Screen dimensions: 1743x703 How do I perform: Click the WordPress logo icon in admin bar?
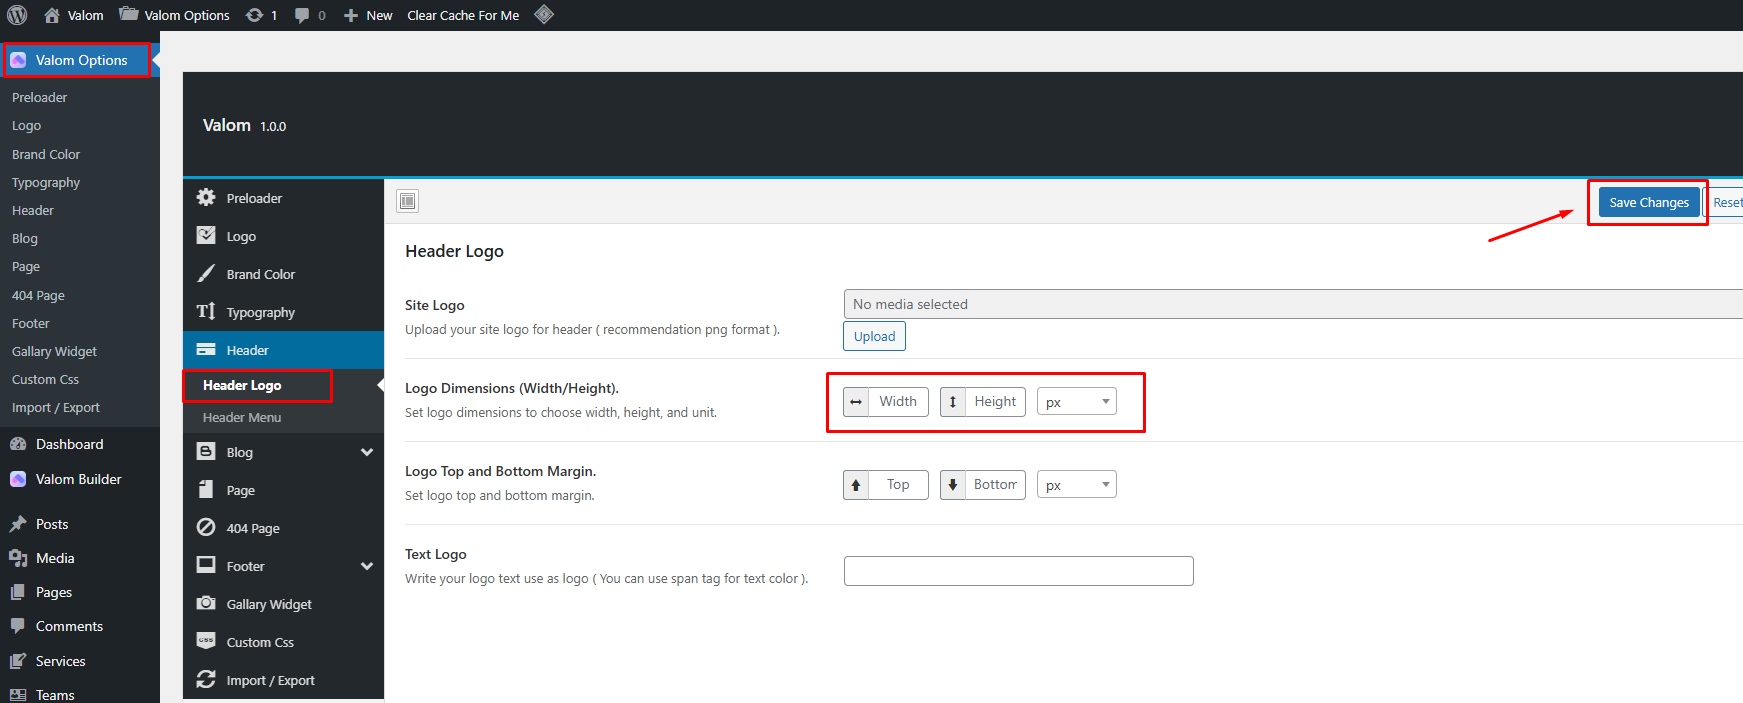click(17, 15)
